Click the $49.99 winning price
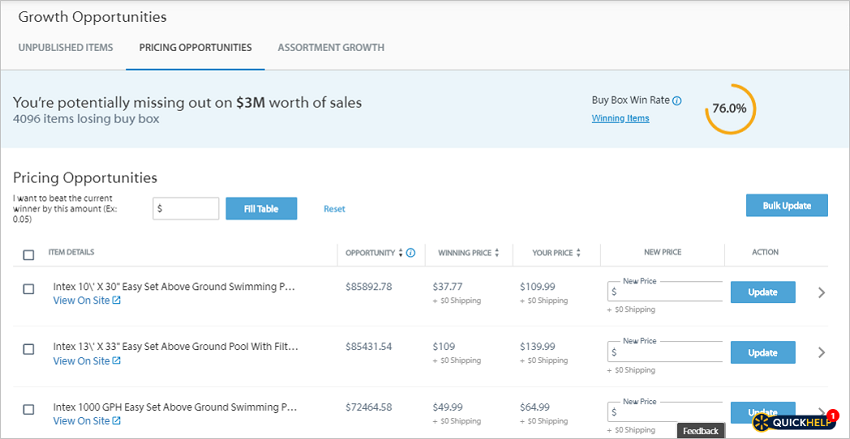 [448, 407]
